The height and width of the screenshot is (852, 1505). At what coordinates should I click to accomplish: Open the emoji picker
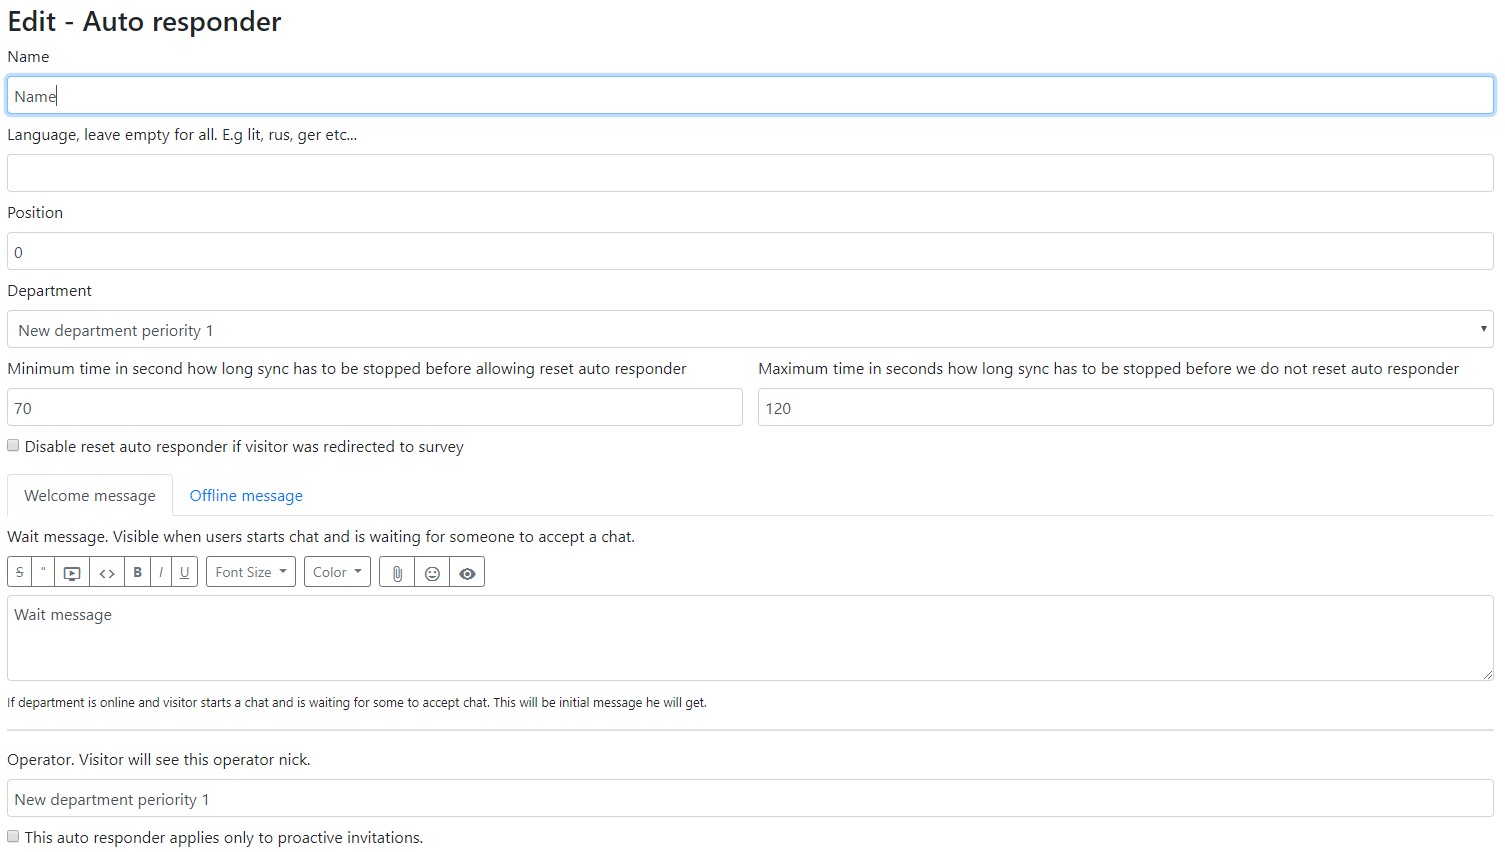[x=432, y=572]
